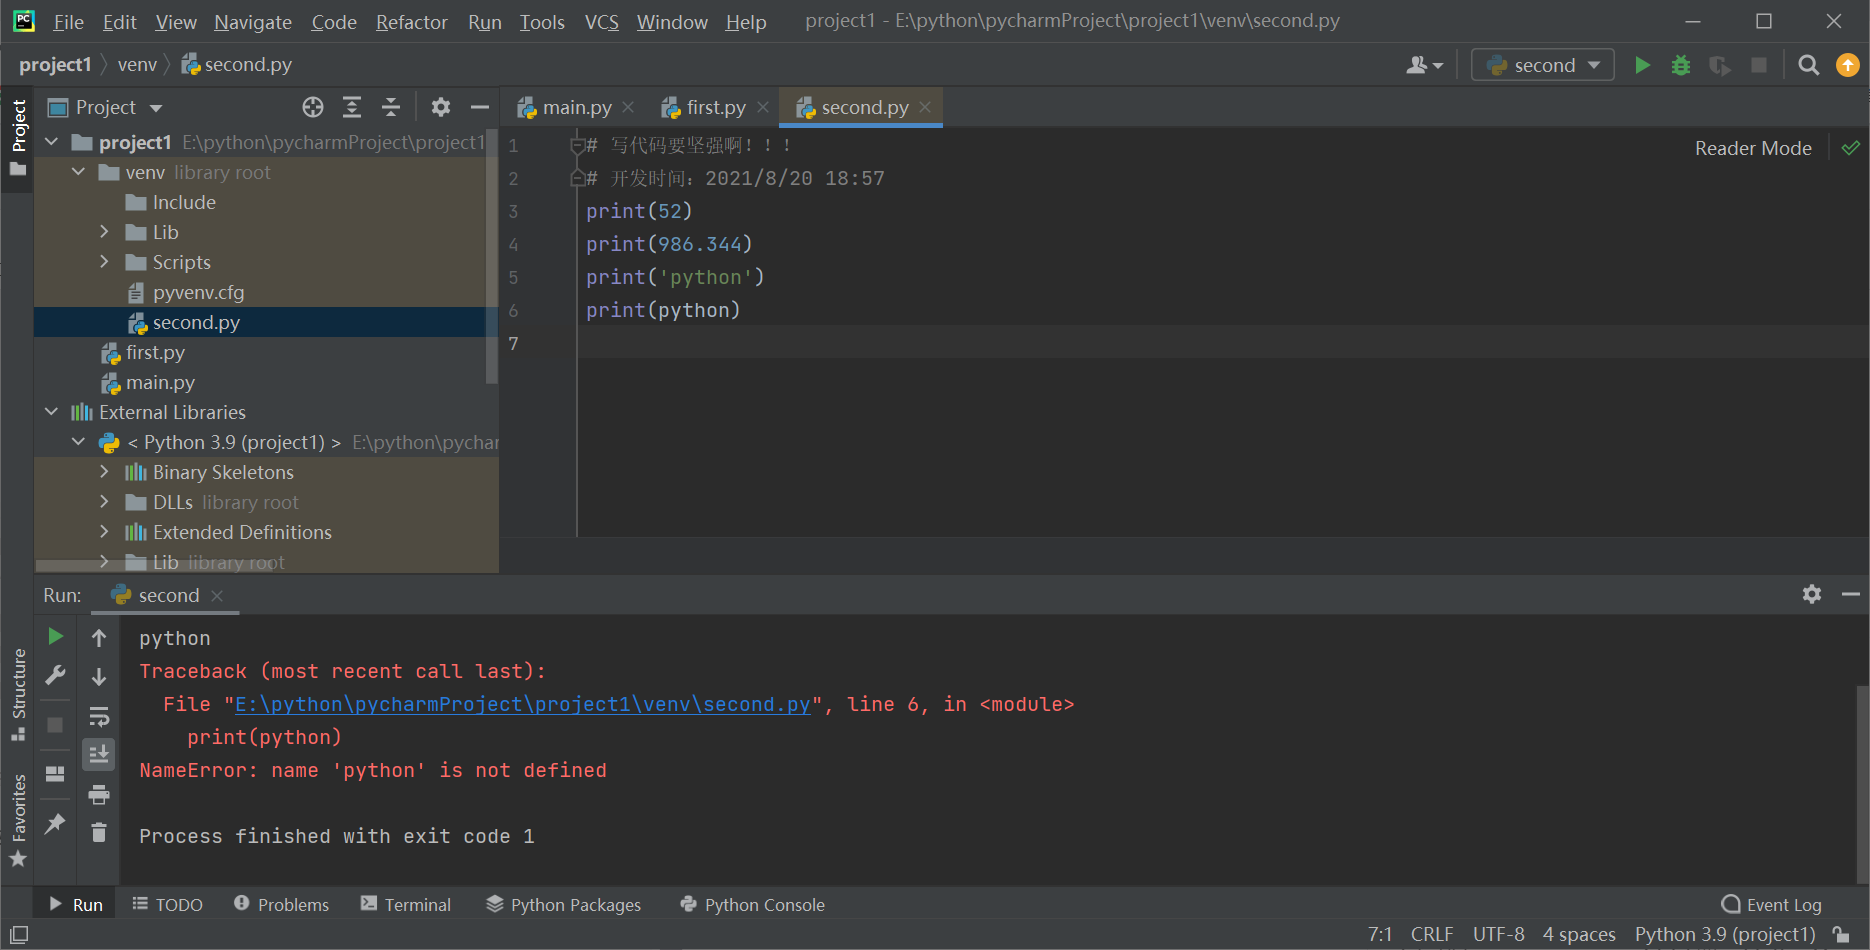Switch to the main.py editor tab

[576, 107]
